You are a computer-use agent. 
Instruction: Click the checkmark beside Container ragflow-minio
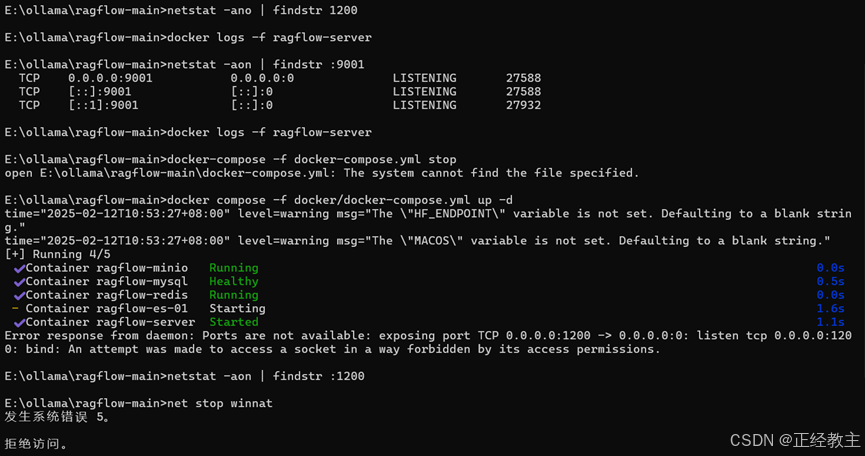coord(19,269)
